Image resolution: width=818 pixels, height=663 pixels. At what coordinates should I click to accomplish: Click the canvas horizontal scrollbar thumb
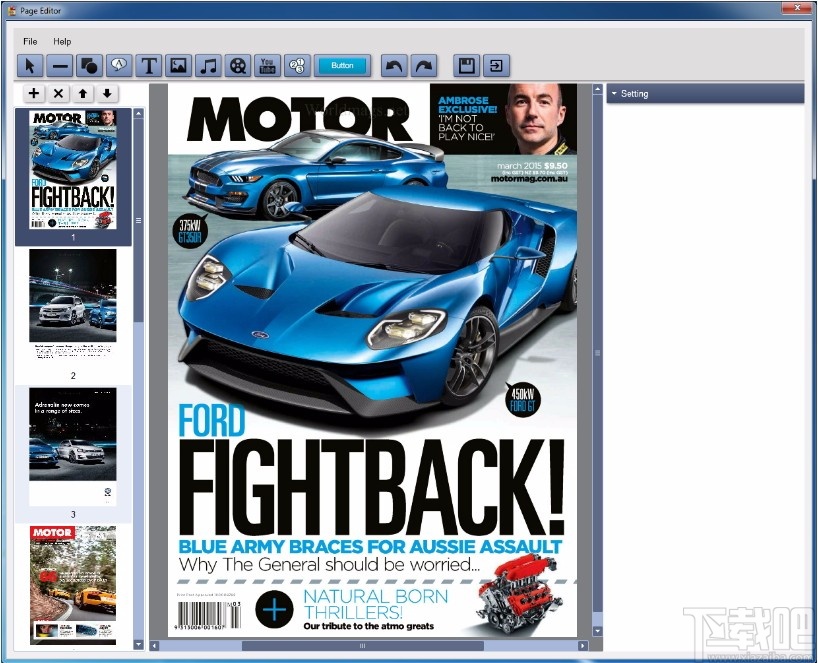[363, 646]
